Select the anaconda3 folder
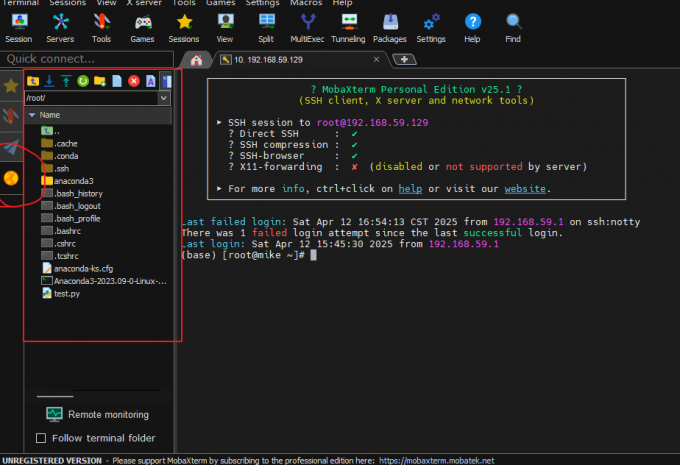680x465 pixels. [x=67, y=181]
